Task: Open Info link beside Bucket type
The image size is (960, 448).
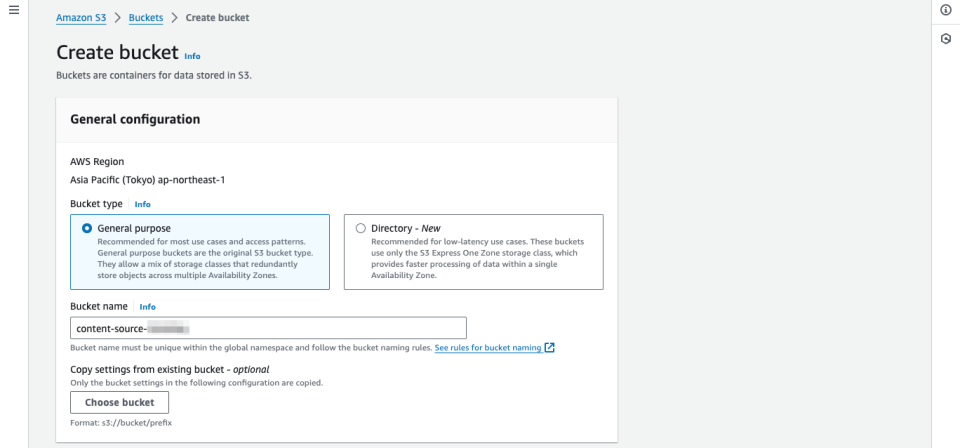Action: 143,204
